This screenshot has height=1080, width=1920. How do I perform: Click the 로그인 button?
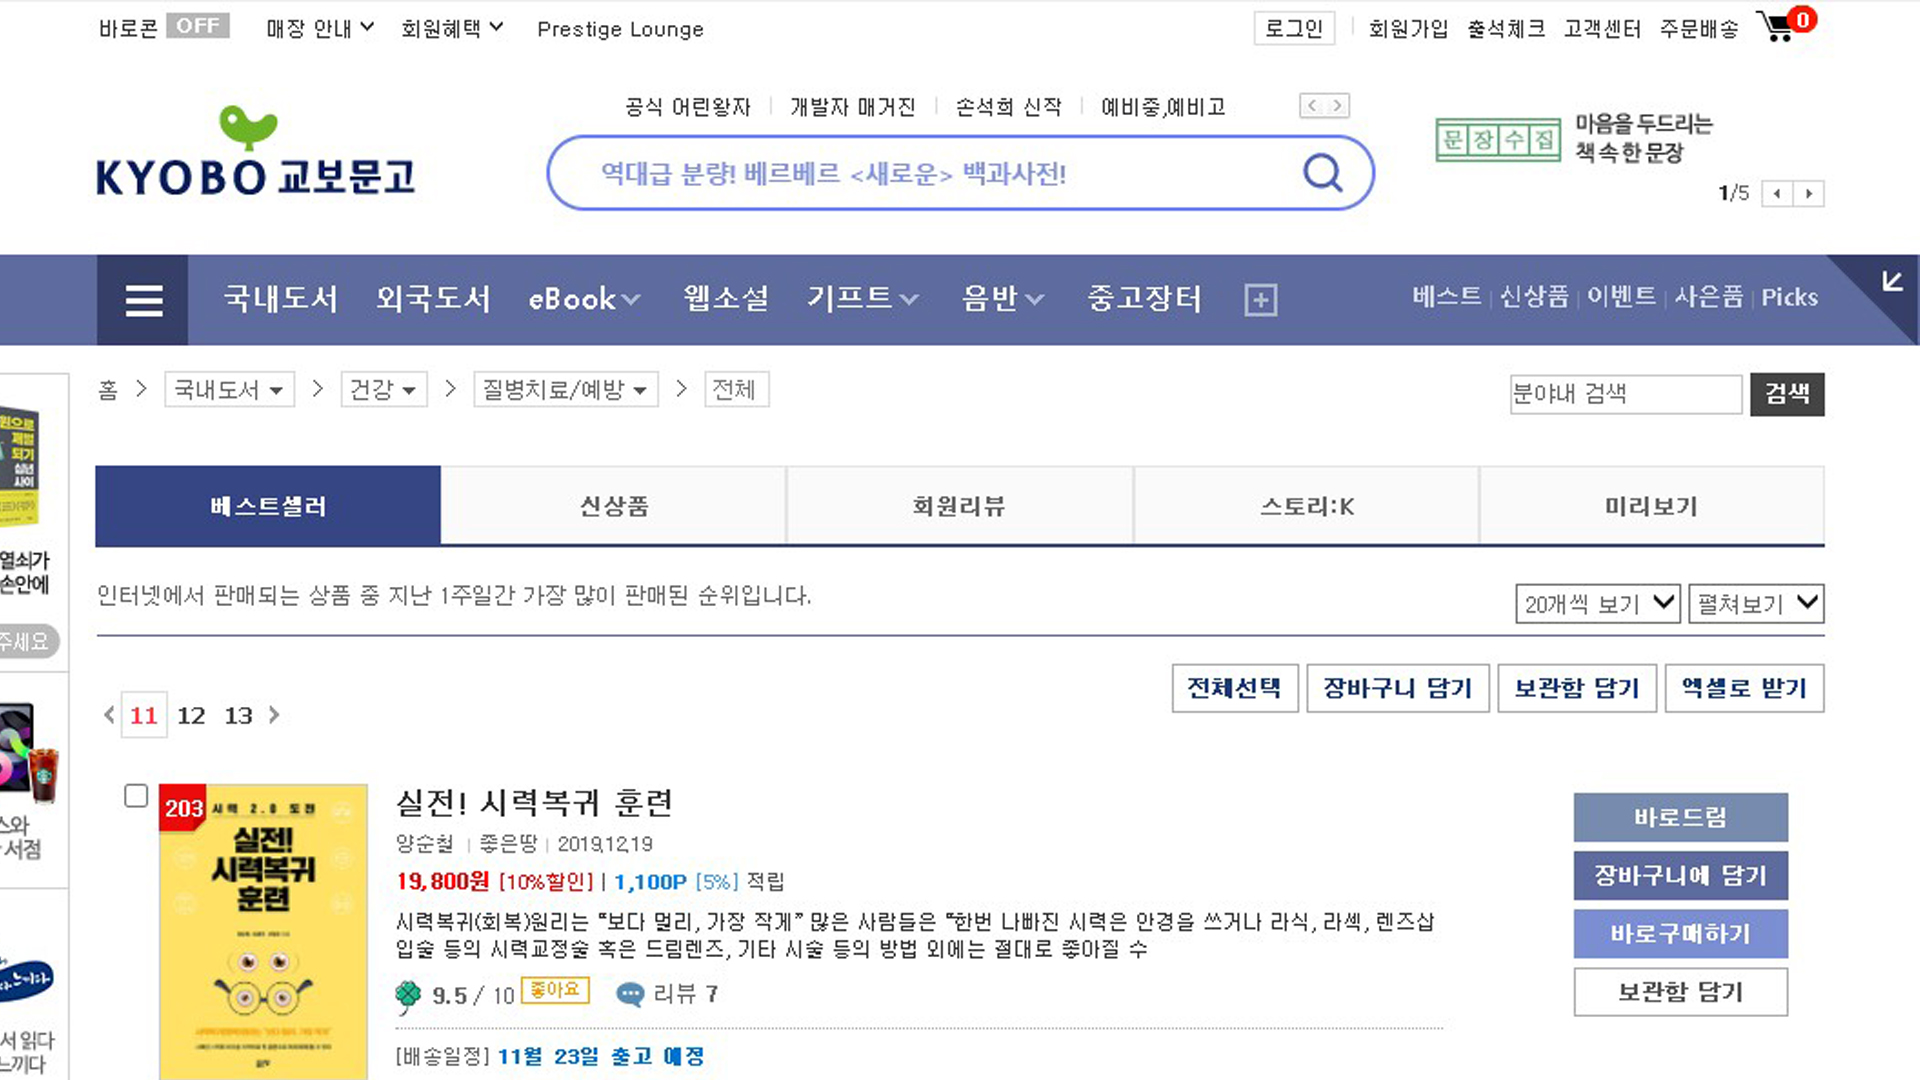coord(1293,29)
